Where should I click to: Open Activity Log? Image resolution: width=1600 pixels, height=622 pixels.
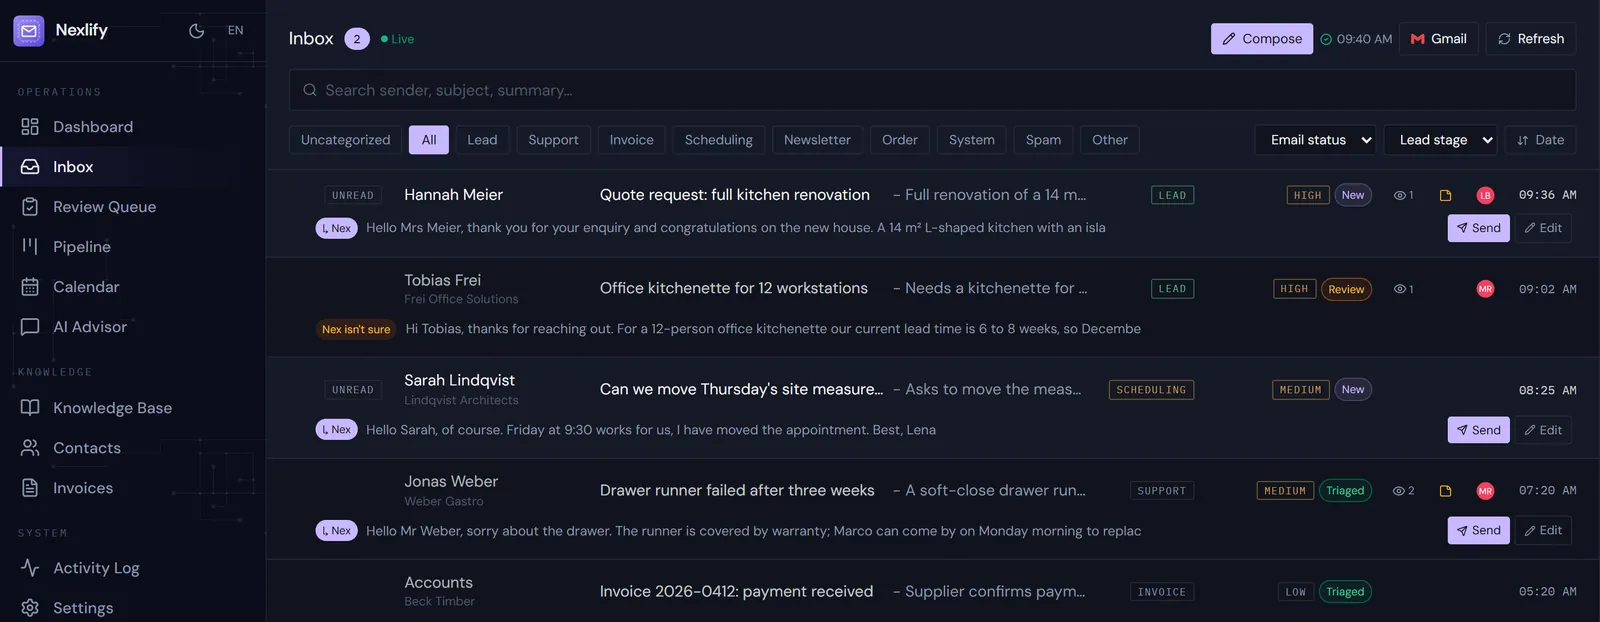[132, 568]
